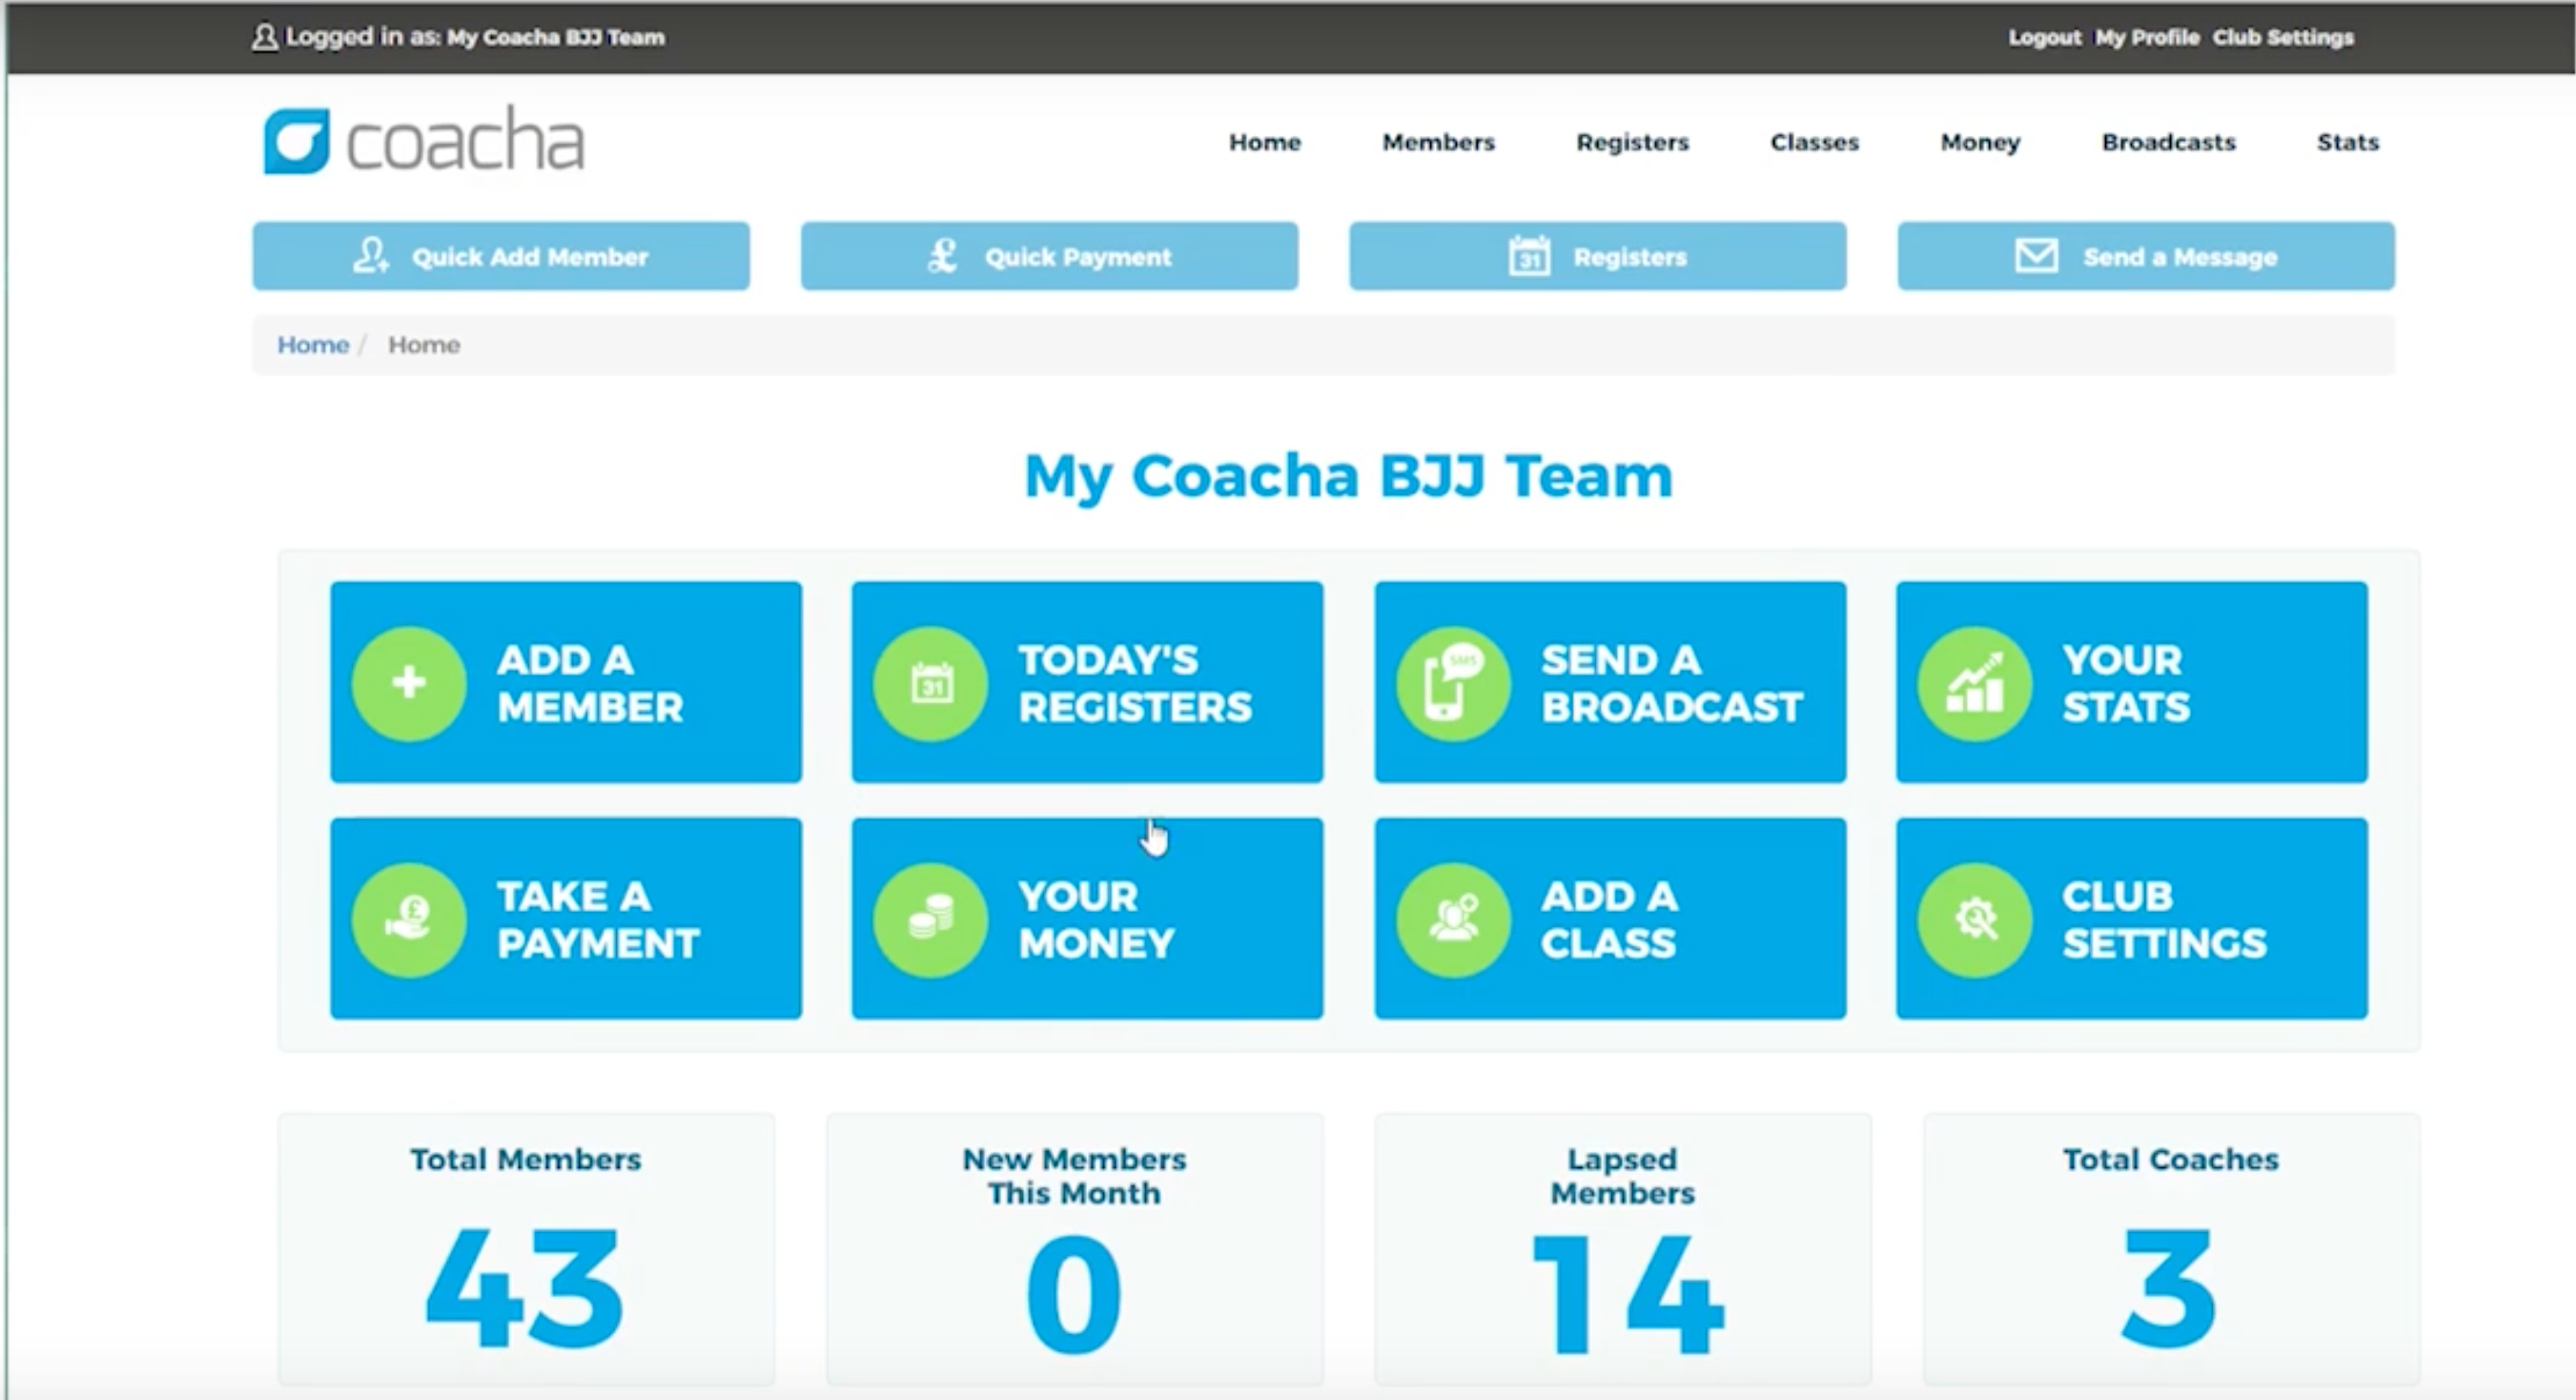Click the Total Members count 43
The height and width of the screenshot is (1400, 2576).
(526, 1290)
